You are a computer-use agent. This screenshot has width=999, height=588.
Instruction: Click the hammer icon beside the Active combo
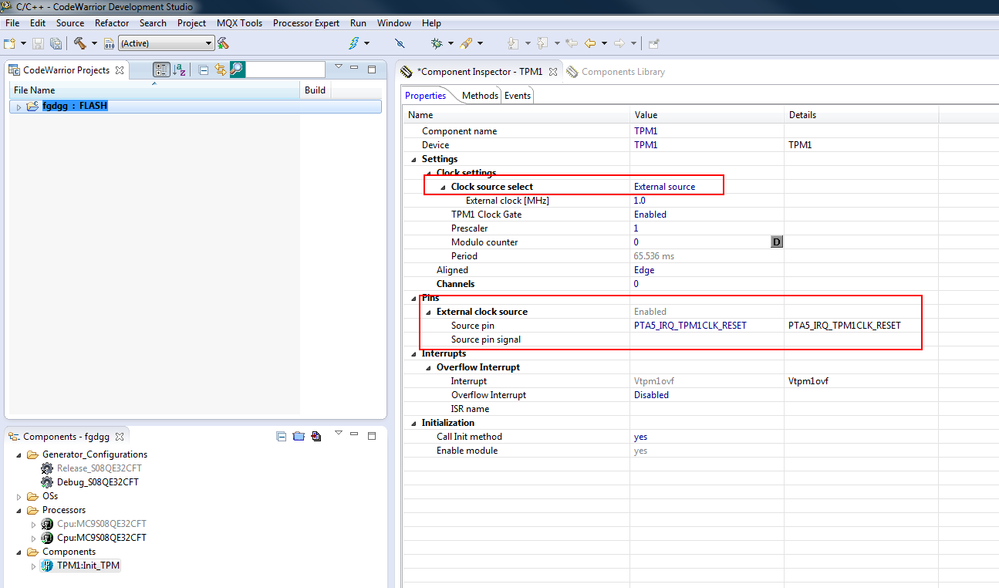point(223,43)
